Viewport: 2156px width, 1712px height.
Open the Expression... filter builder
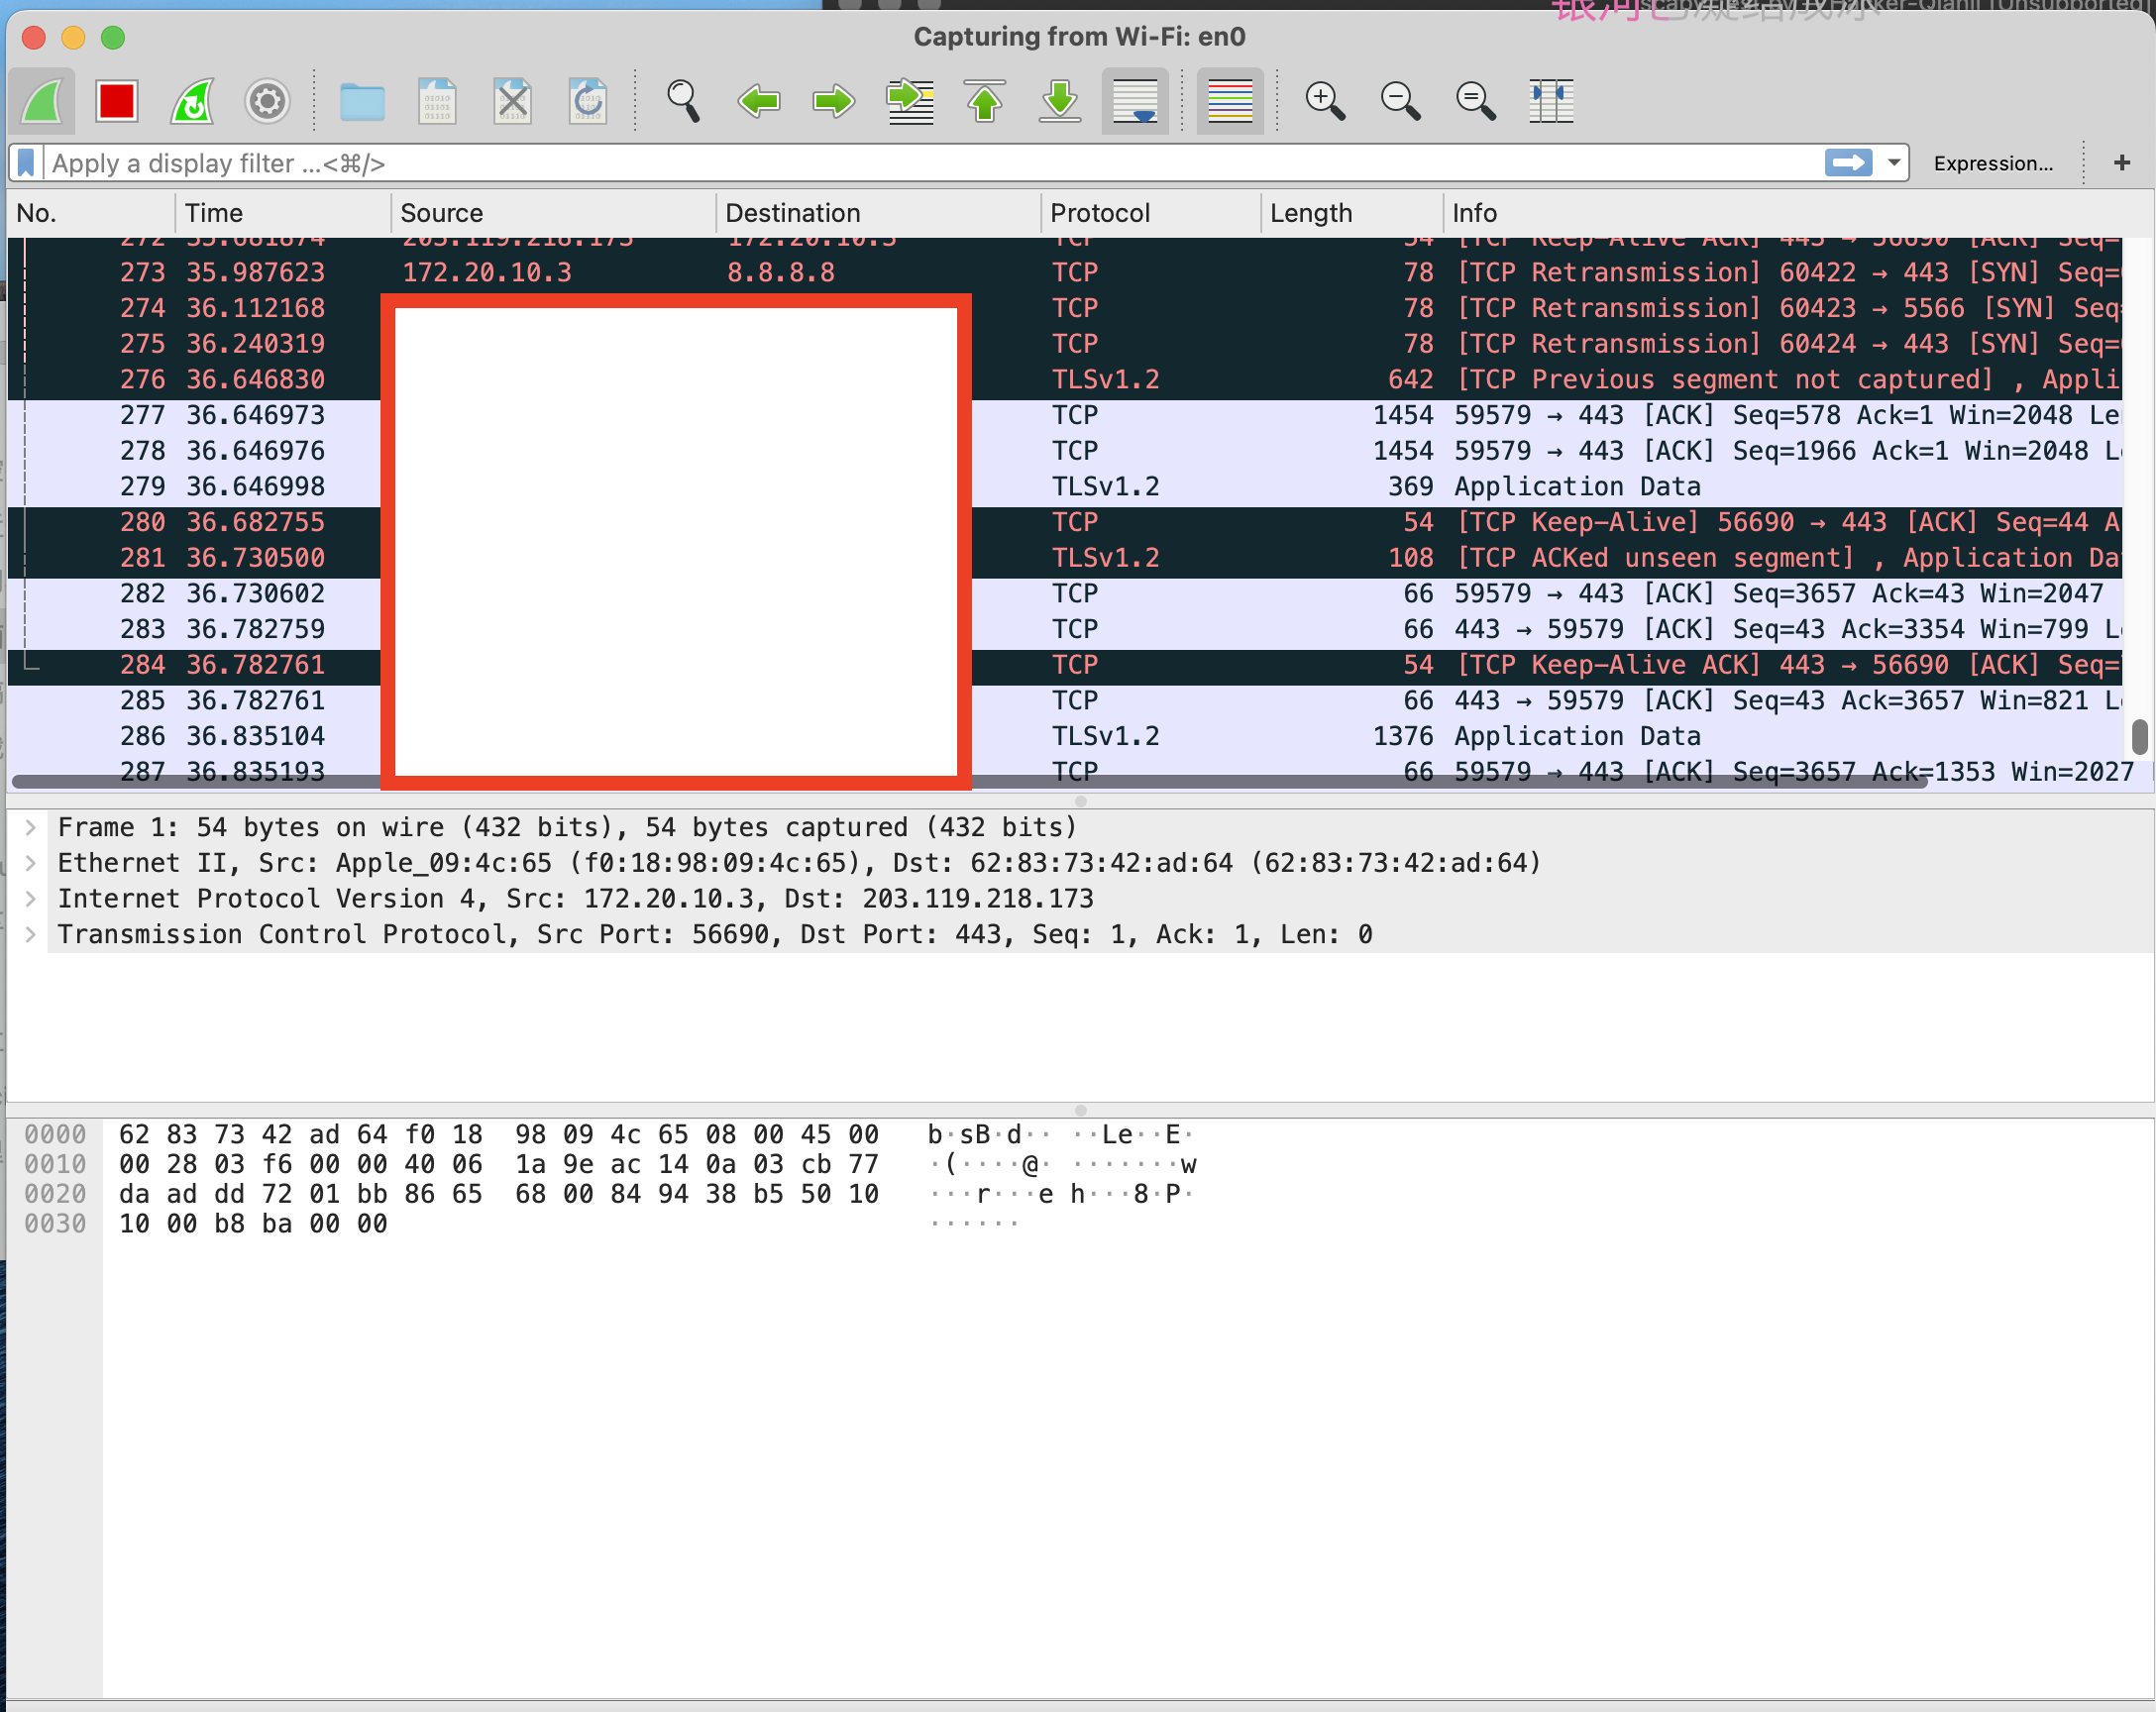tap(1993, 163)
